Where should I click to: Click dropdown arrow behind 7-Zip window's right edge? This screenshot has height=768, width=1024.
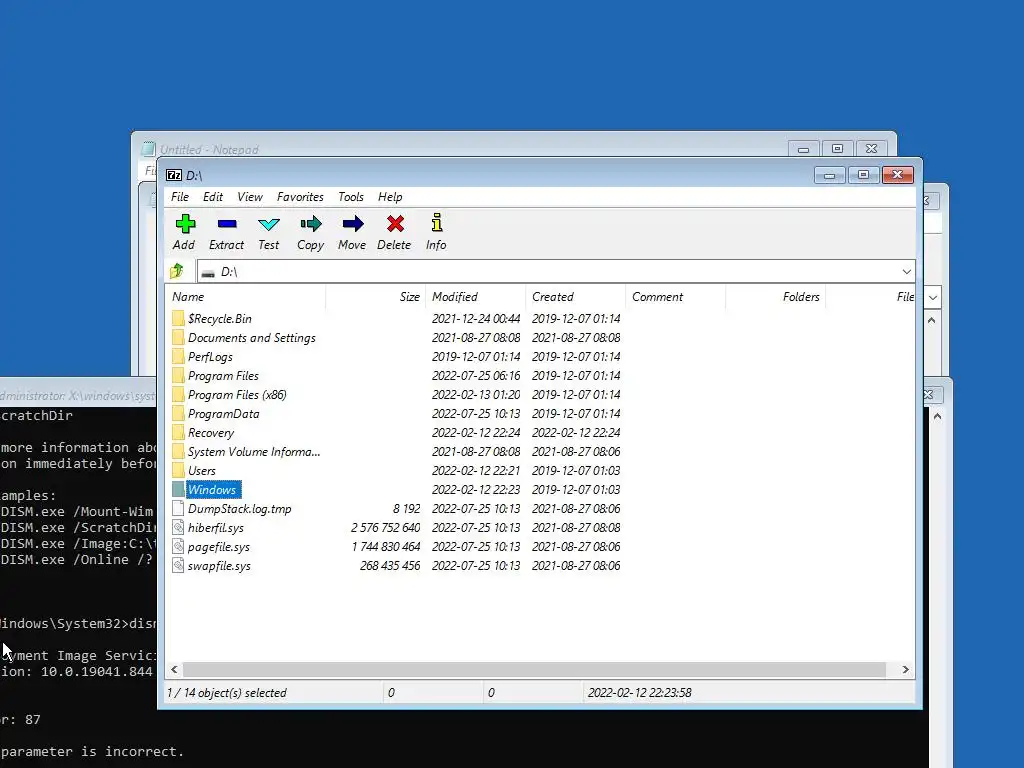click(933, 298)
